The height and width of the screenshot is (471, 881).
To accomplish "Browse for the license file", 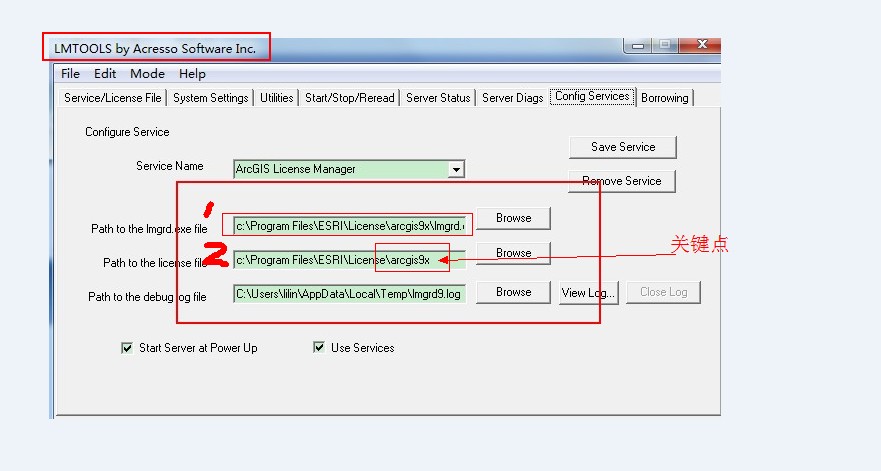I will [513, 253].
